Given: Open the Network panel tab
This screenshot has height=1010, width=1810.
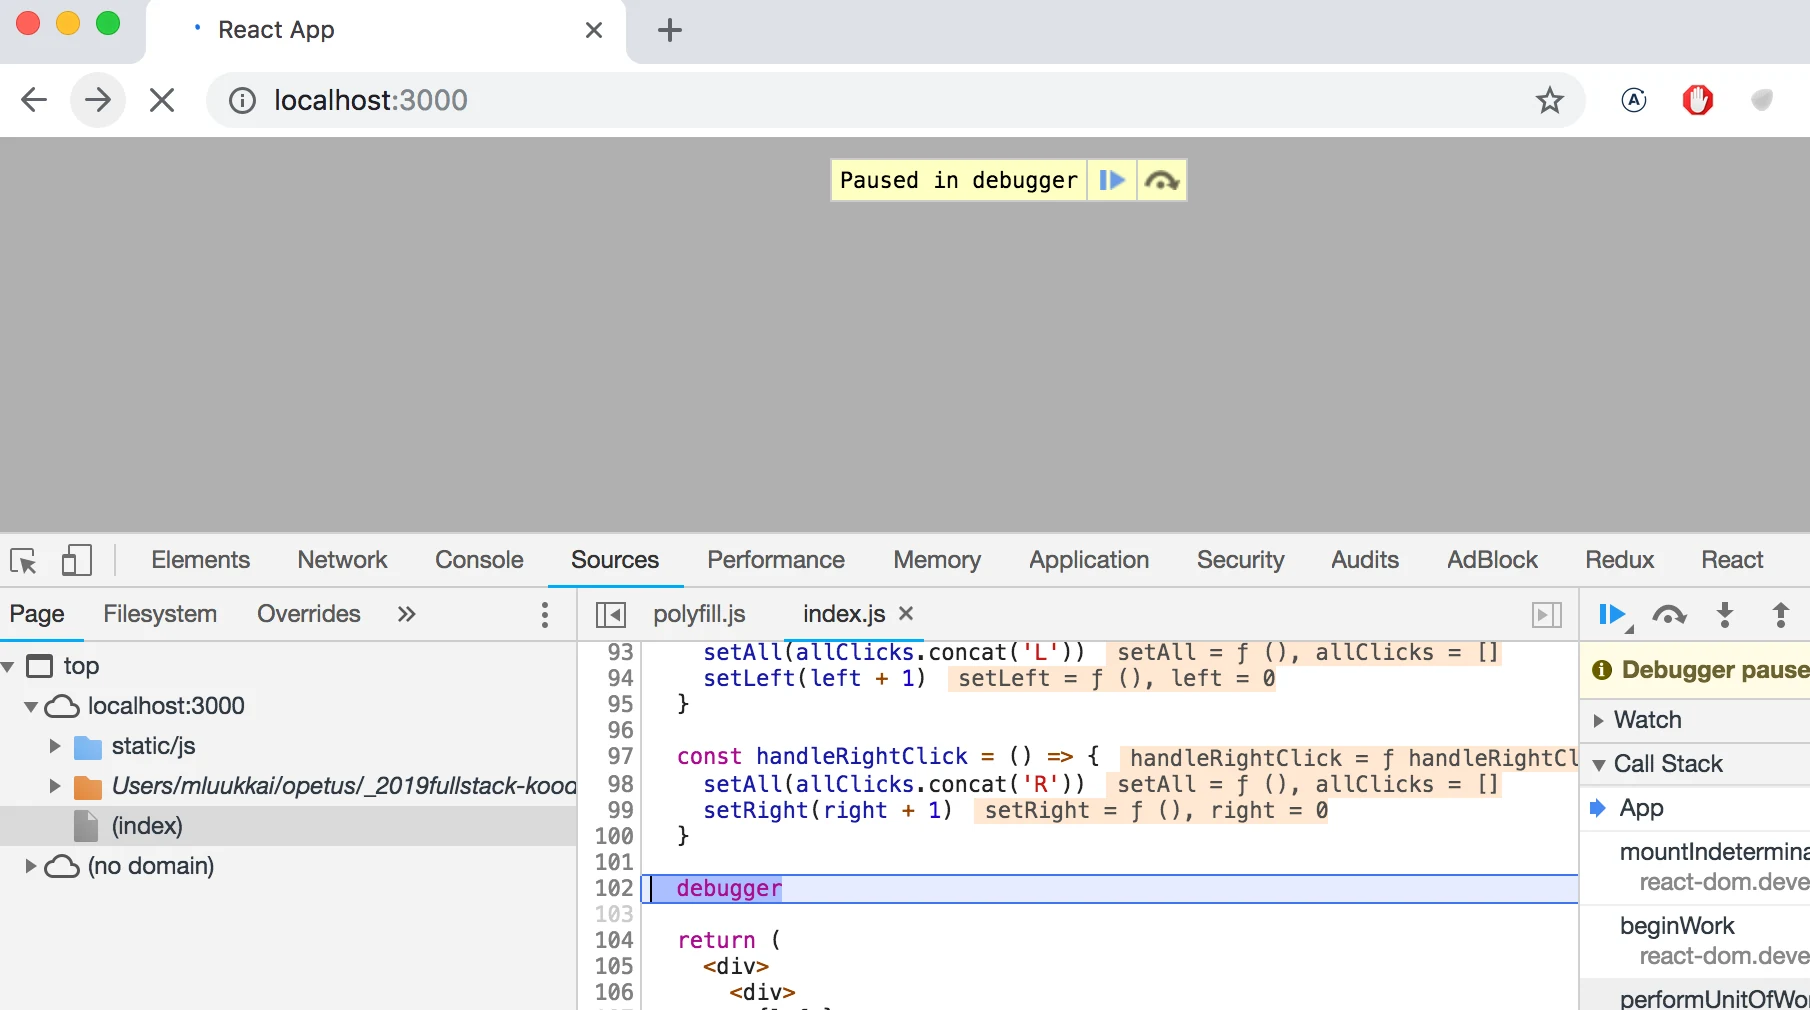Looking at the screenshot, I should pyautogui.click(x=342, y=560).
